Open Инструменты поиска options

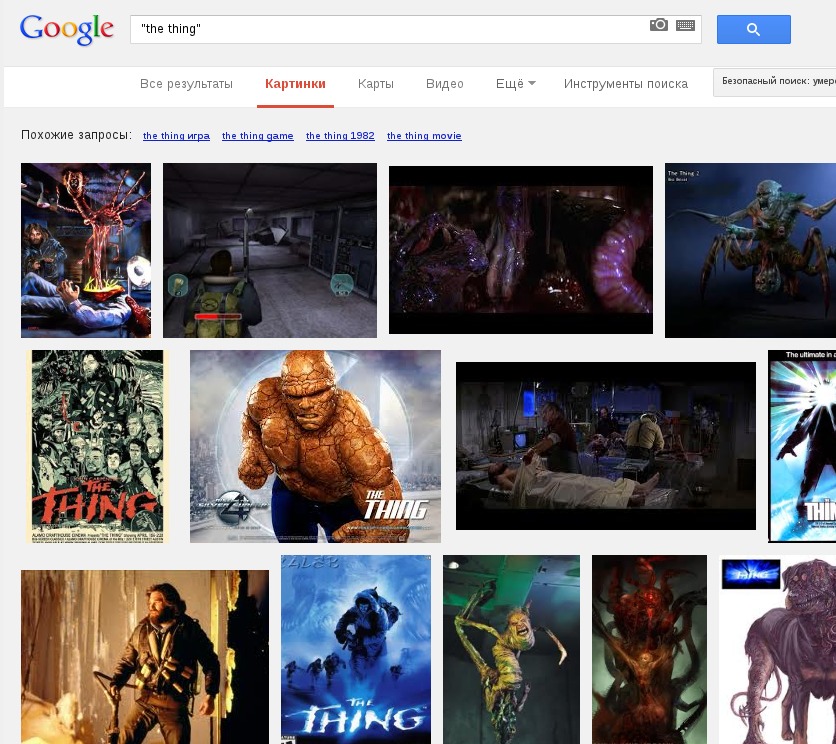[x=626, y=84]
